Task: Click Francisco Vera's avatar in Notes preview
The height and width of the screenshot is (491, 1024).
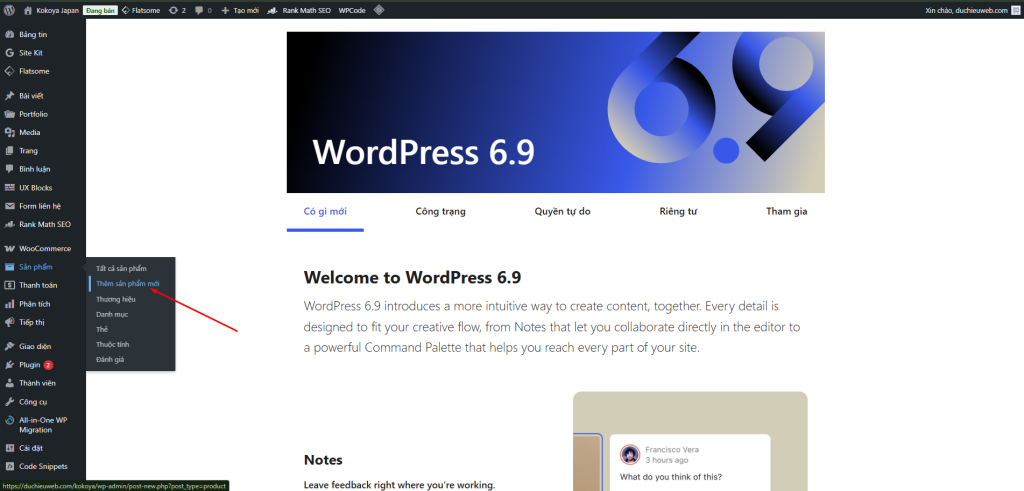Action: pos(630,454)
